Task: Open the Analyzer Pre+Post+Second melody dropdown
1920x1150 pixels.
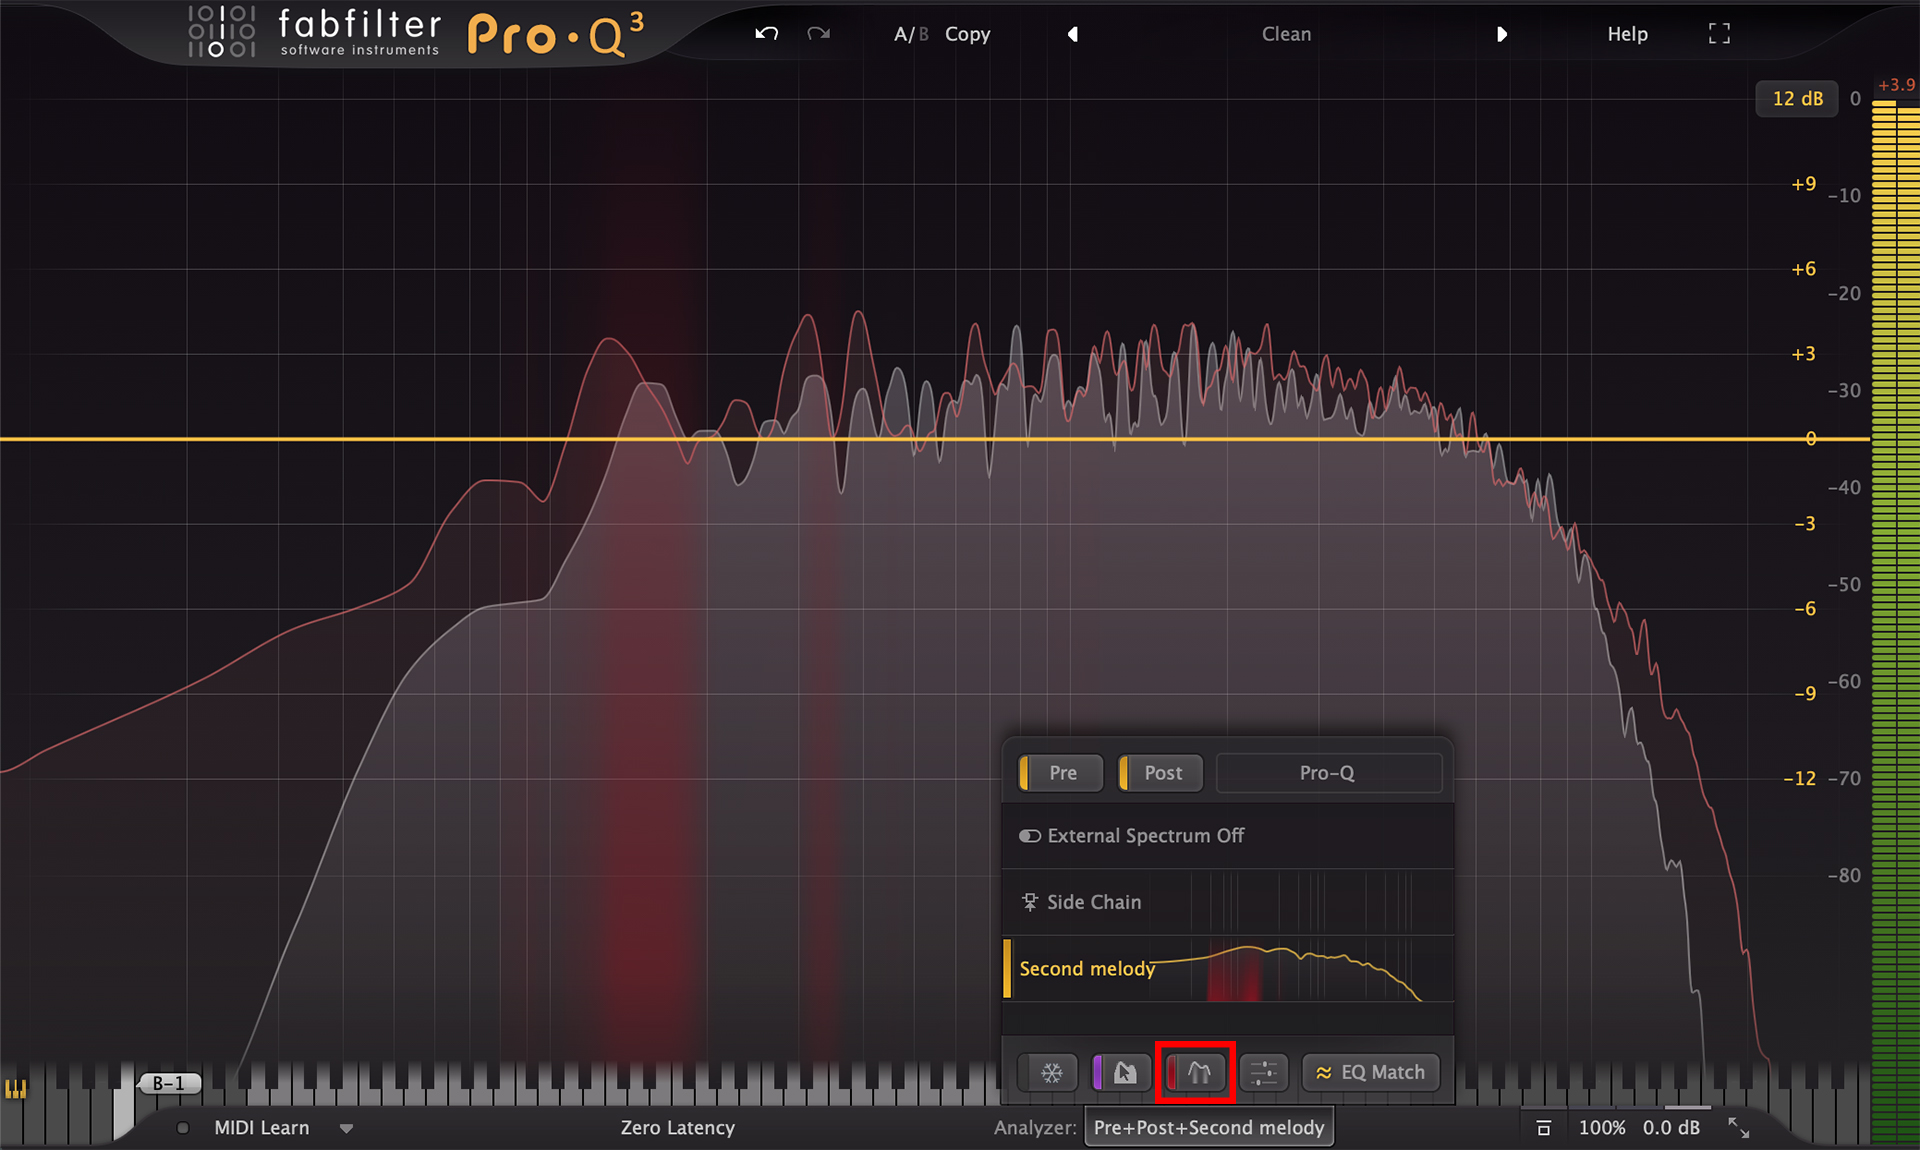Action: pos(1209,1128)
